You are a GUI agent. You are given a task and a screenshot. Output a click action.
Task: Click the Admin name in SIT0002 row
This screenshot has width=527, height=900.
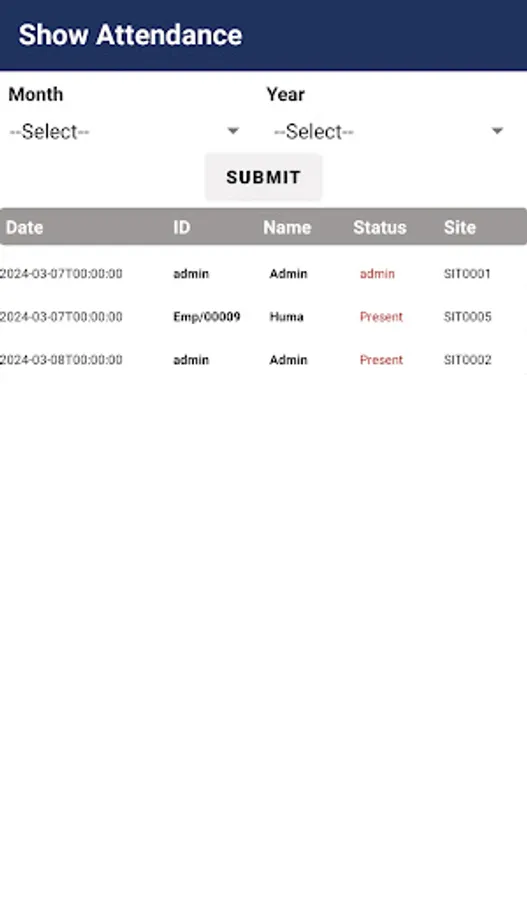pyautogui.click(x=288, y=360)
